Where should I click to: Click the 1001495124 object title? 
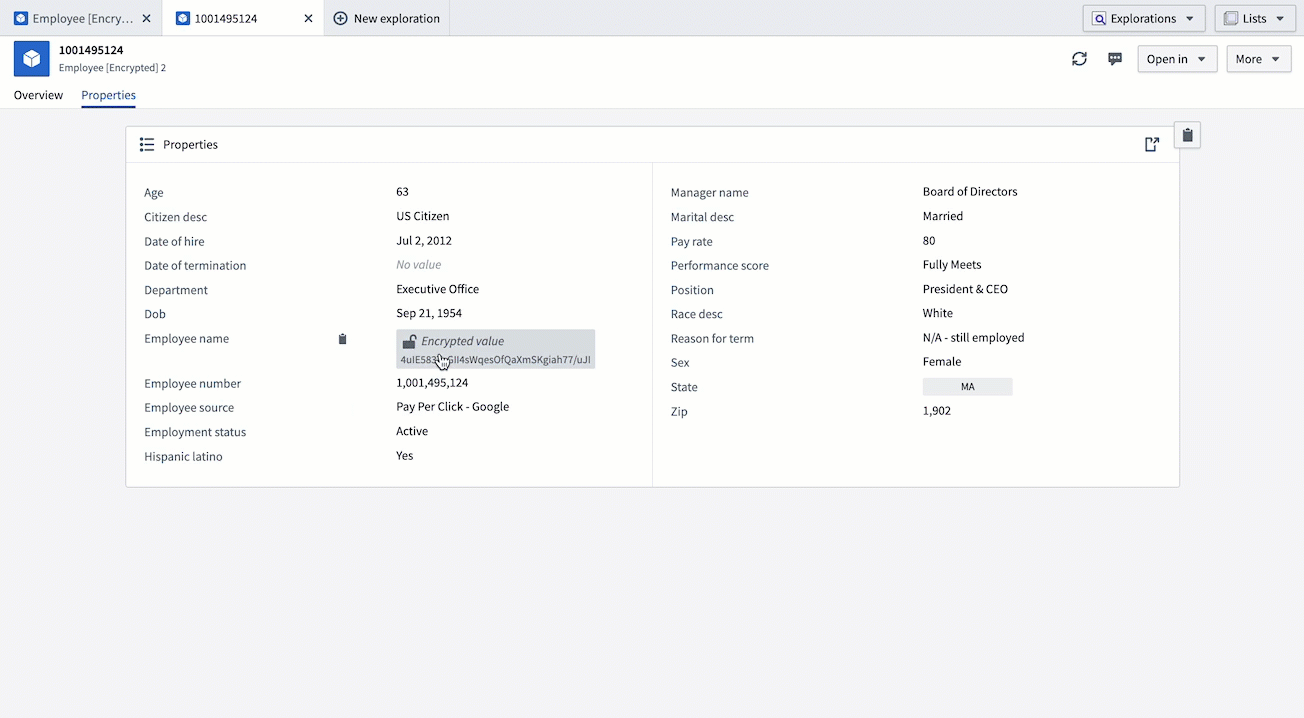91,50
